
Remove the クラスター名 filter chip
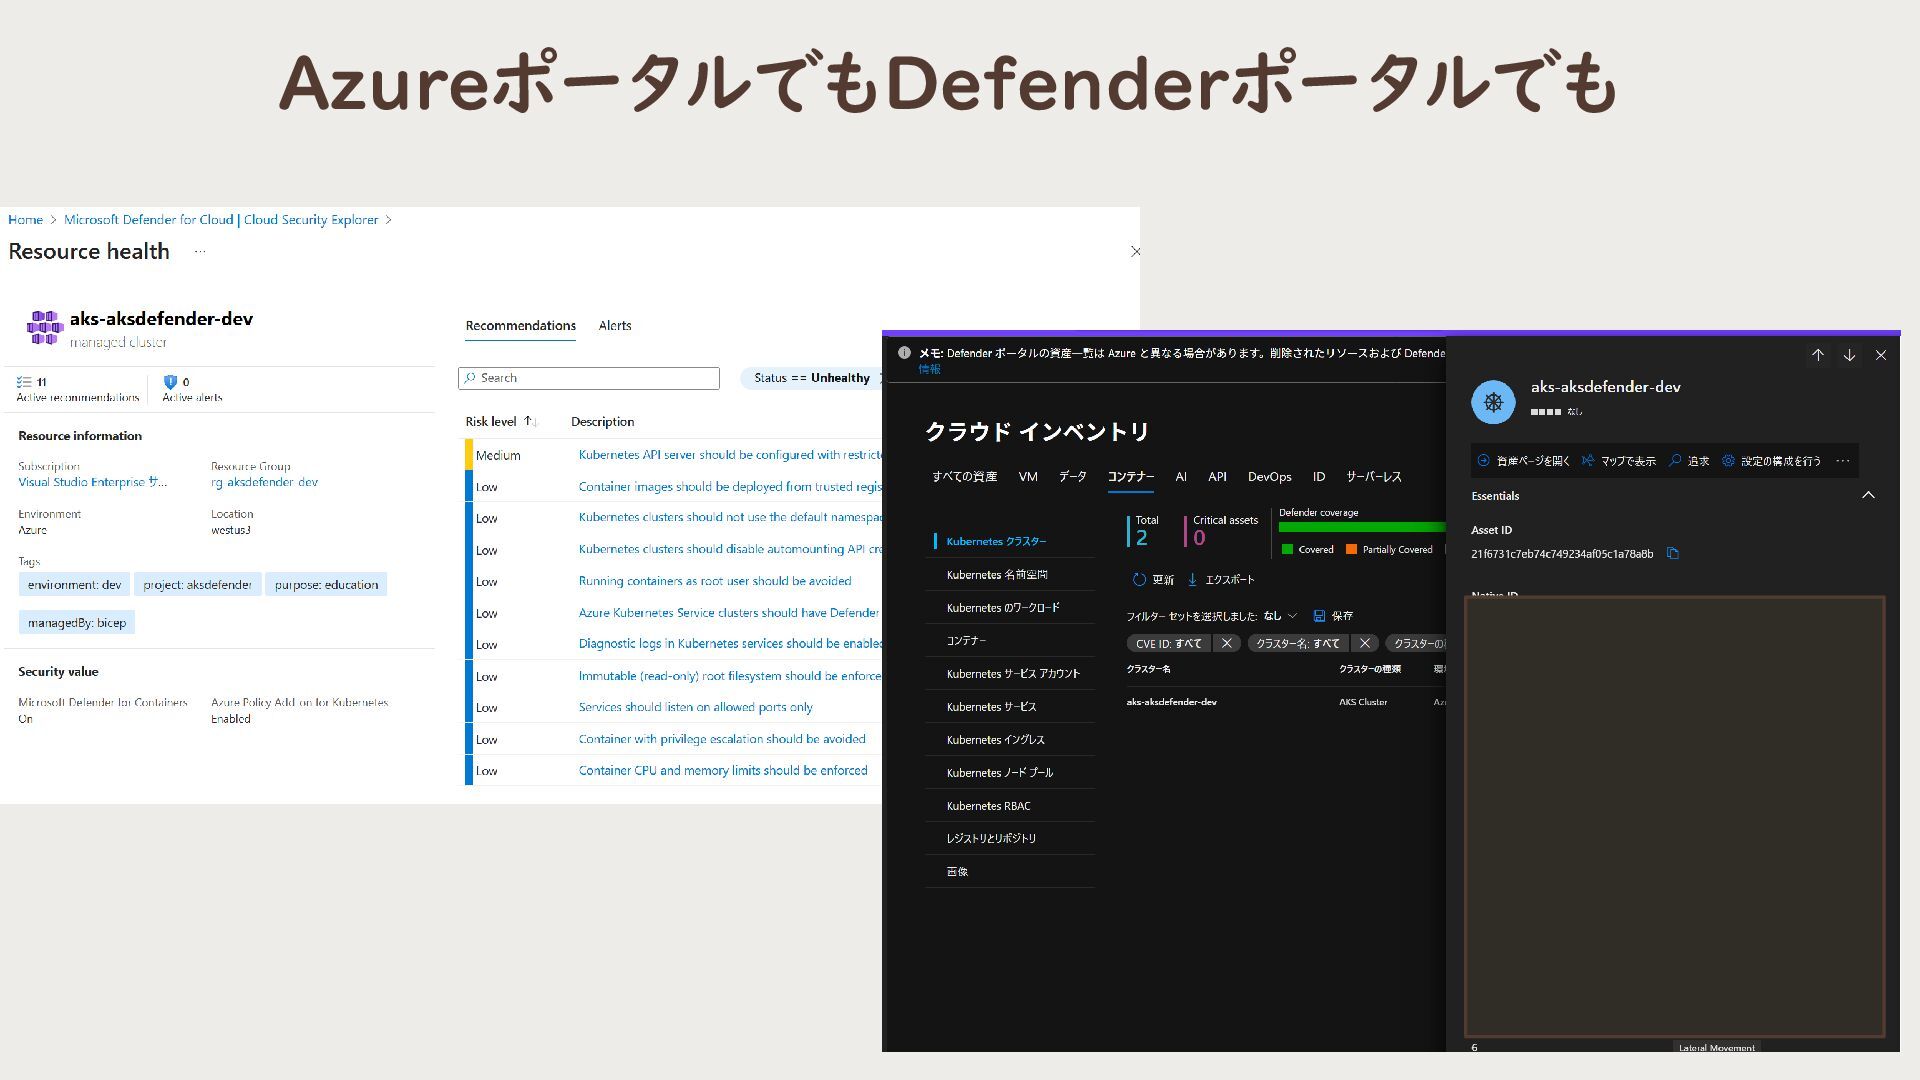(x=1364, y=643)
